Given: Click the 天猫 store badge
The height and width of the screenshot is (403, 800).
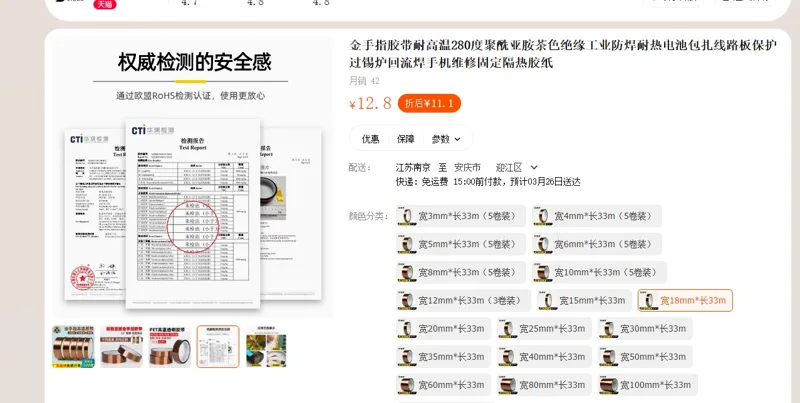Looking at the screenshot, I should (x=105, y=4).
